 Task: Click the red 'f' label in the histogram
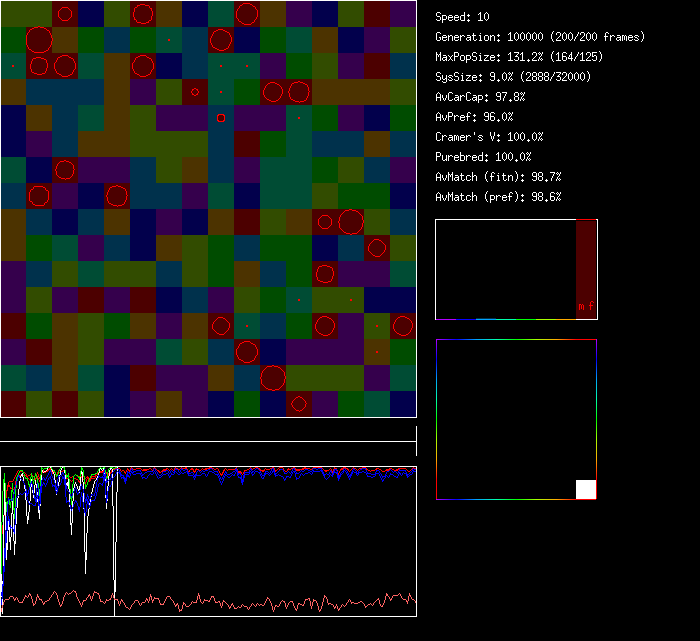tap(591, 306)
